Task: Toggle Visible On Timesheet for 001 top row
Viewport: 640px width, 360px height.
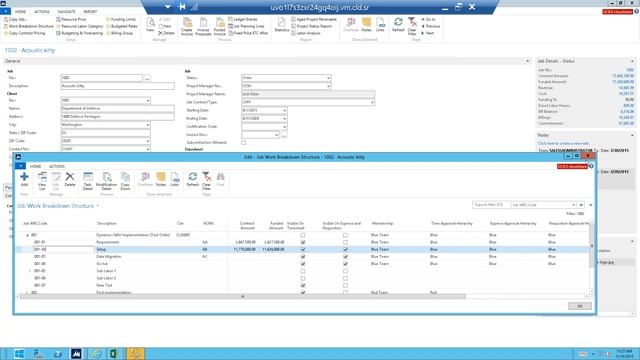Action: tap(303, 235)
